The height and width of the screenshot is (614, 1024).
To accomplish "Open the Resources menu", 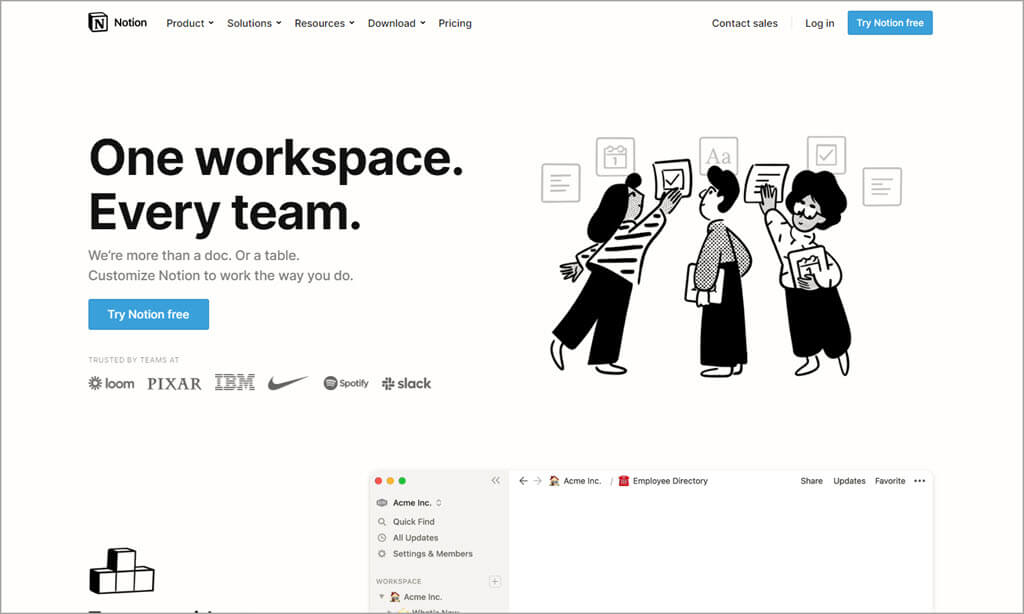I will (x=324, y=23).
